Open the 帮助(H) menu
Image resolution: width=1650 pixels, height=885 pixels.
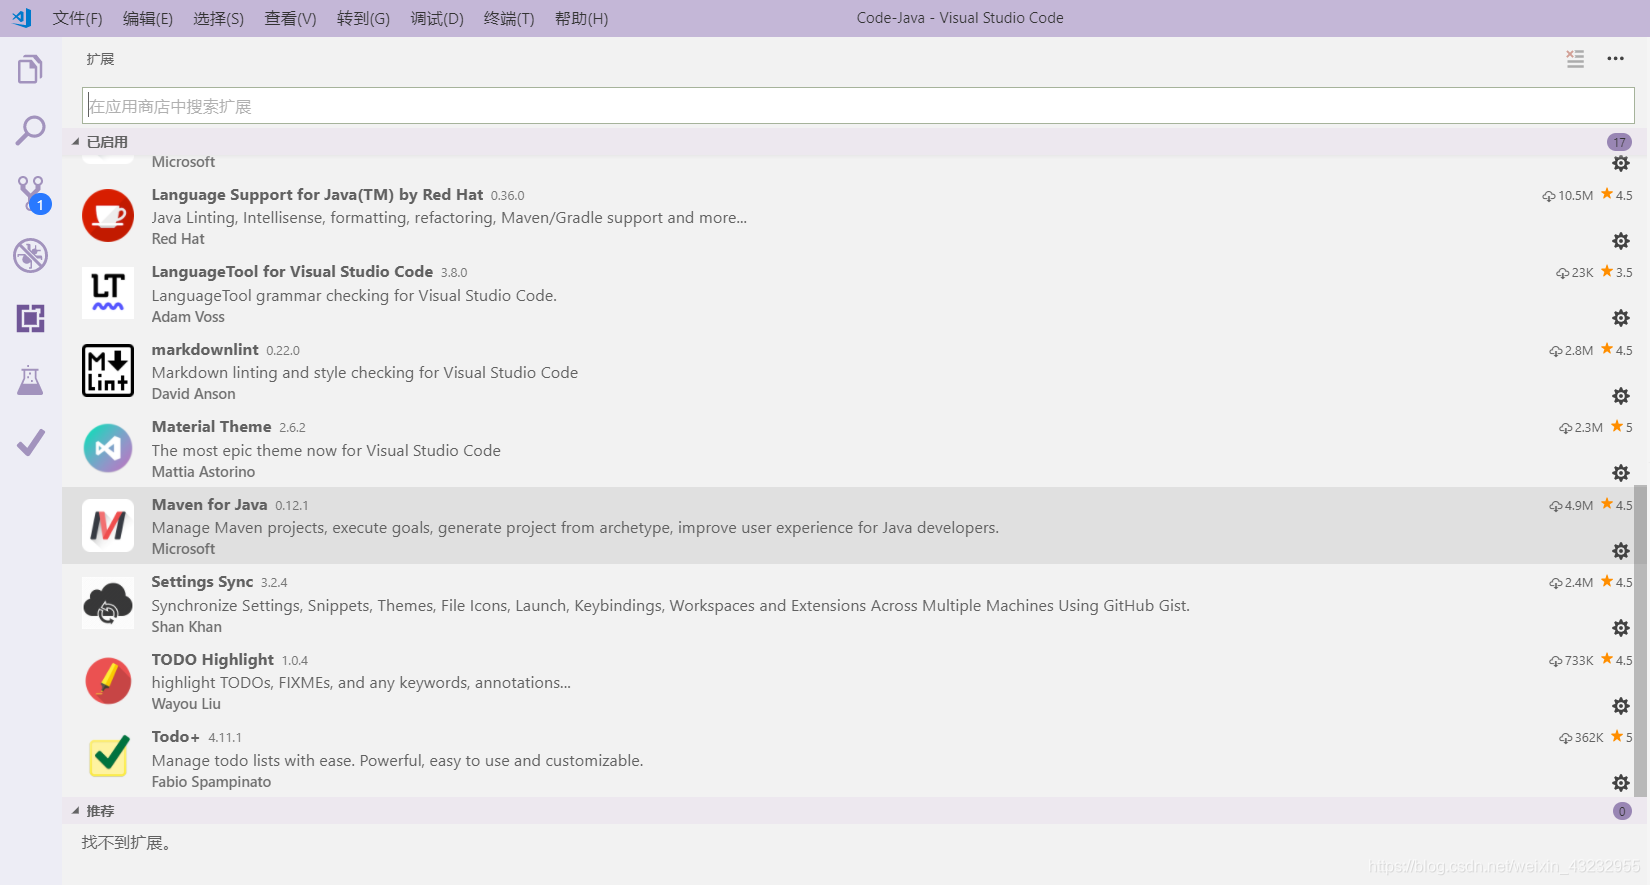point(581,18)
